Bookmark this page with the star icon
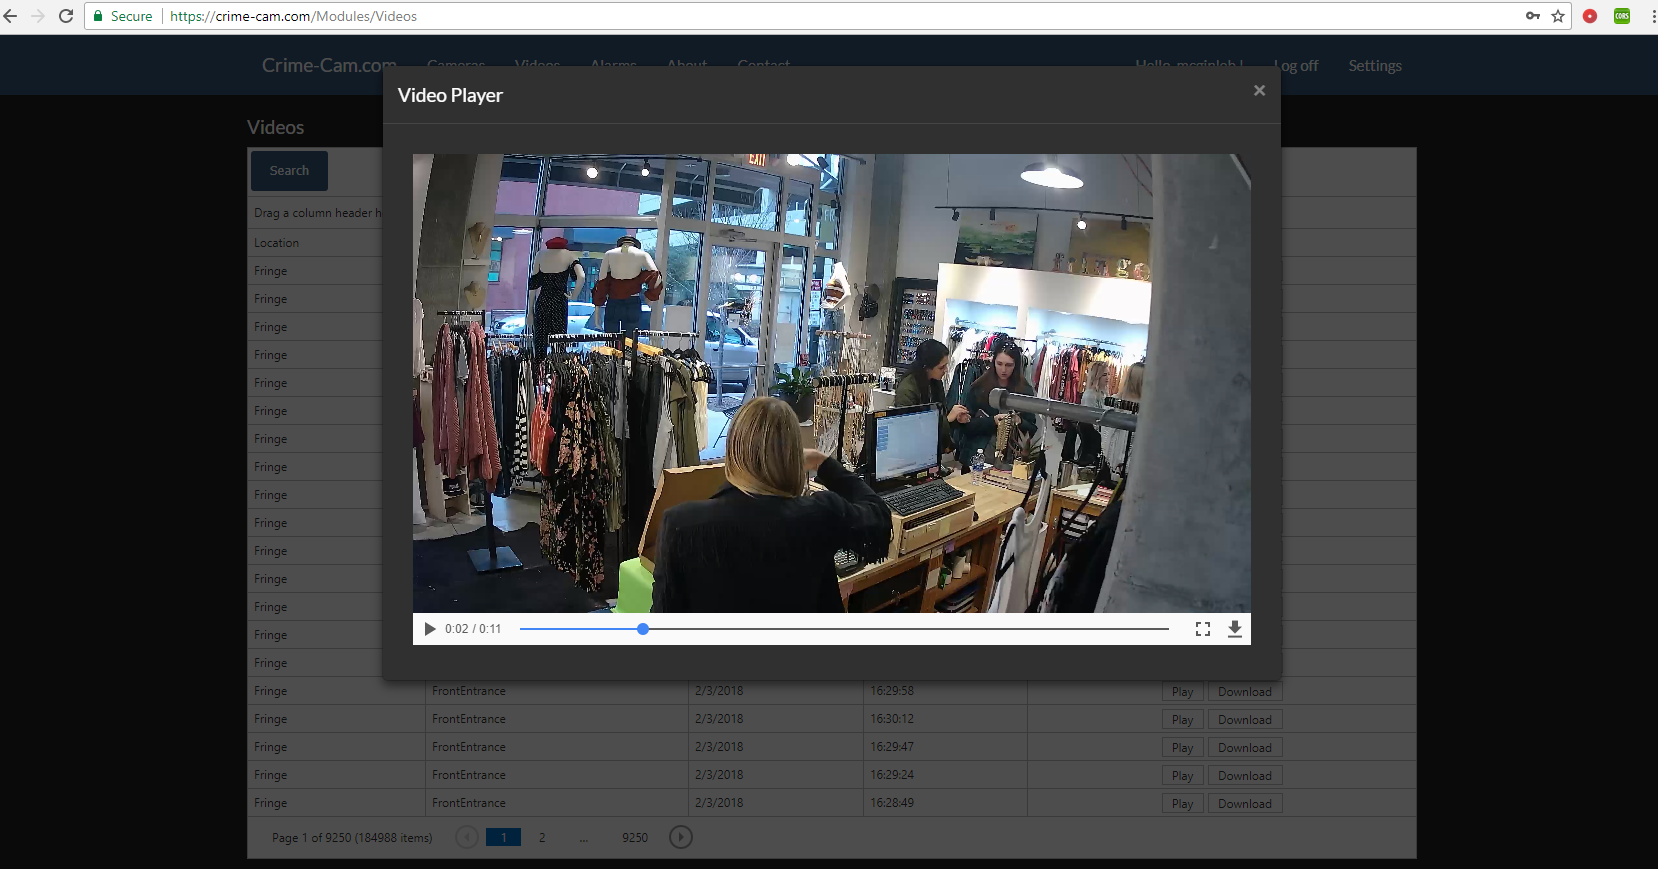1658x869 pixels. [1558, 16]
